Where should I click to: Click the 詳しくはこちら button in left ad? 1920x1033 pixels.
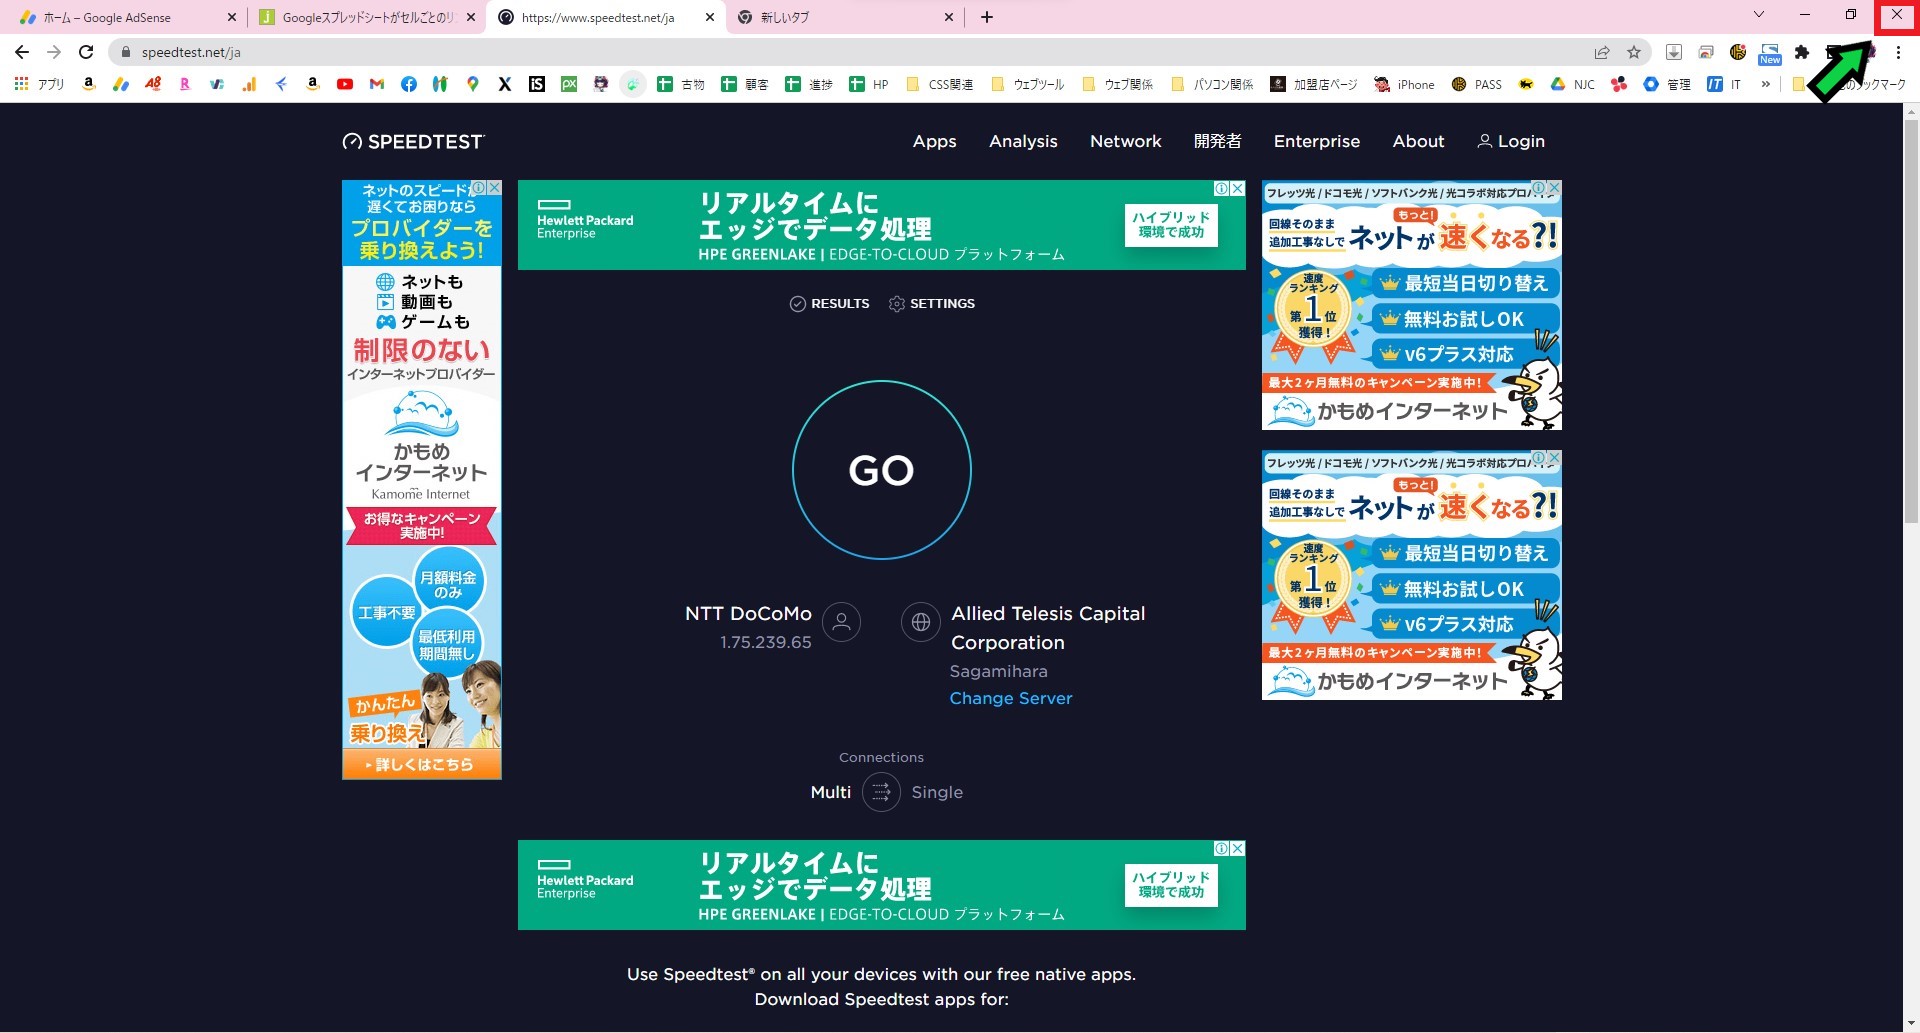(x=421, y=764)
